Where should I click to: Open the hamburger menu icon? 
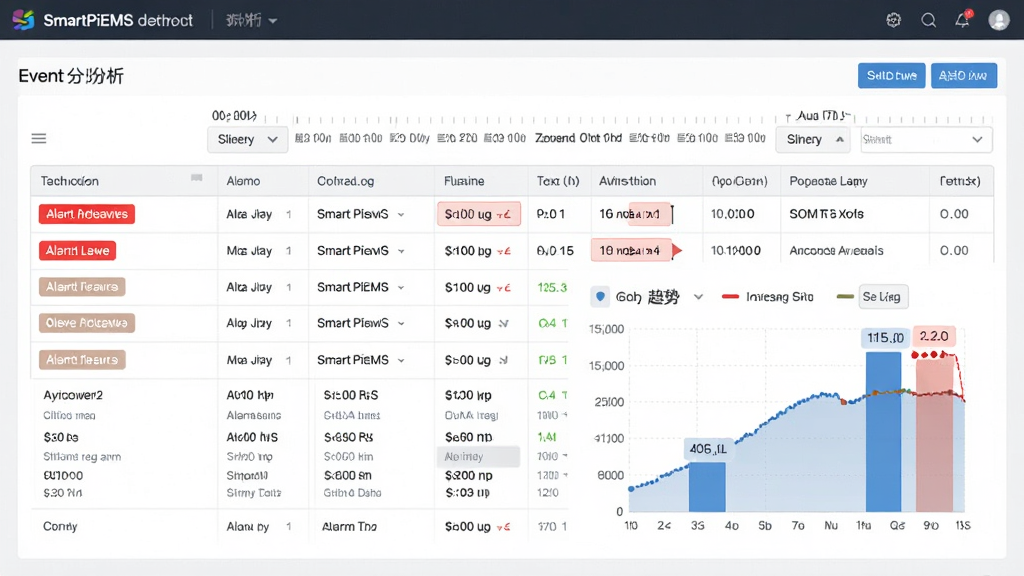click(x=39, y=138)
